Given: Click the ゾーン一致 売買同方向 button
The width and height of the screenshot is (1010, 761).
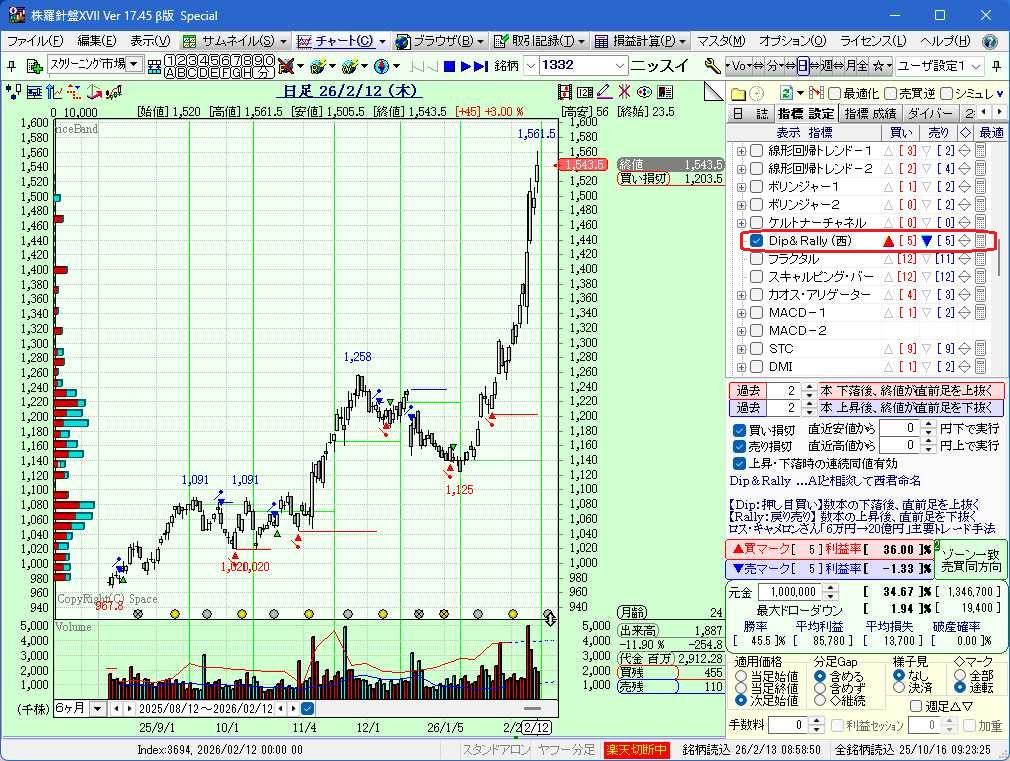Looking at the screenshot, I should 971,559.
